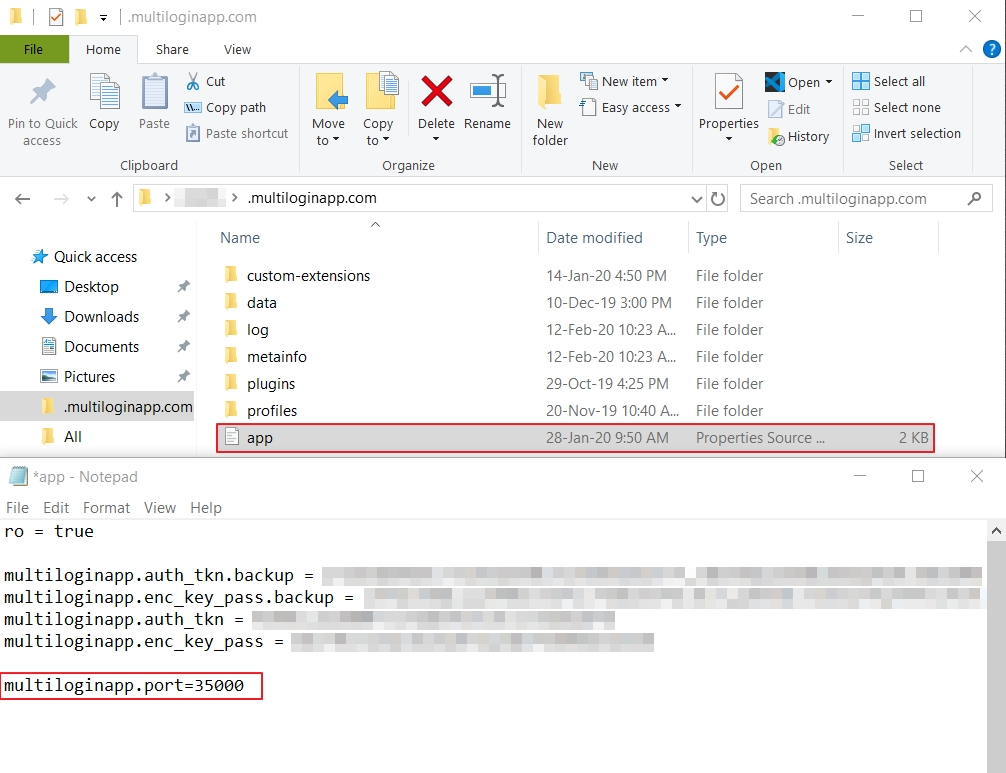Click the Copy icon in Clipboard group
Image resolution: width=1006 pixels, height=773 pixels.
pyautogui.click(x=104, y=92)
